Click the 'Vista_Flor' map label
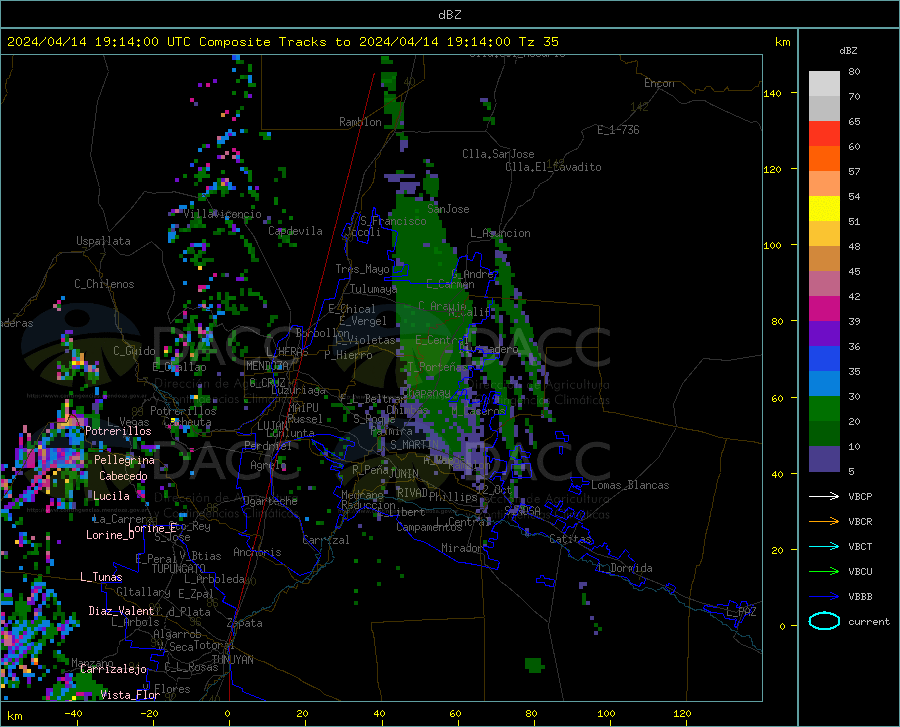The width and height of the screenshot is (900, 727). (x=130, y=695)
